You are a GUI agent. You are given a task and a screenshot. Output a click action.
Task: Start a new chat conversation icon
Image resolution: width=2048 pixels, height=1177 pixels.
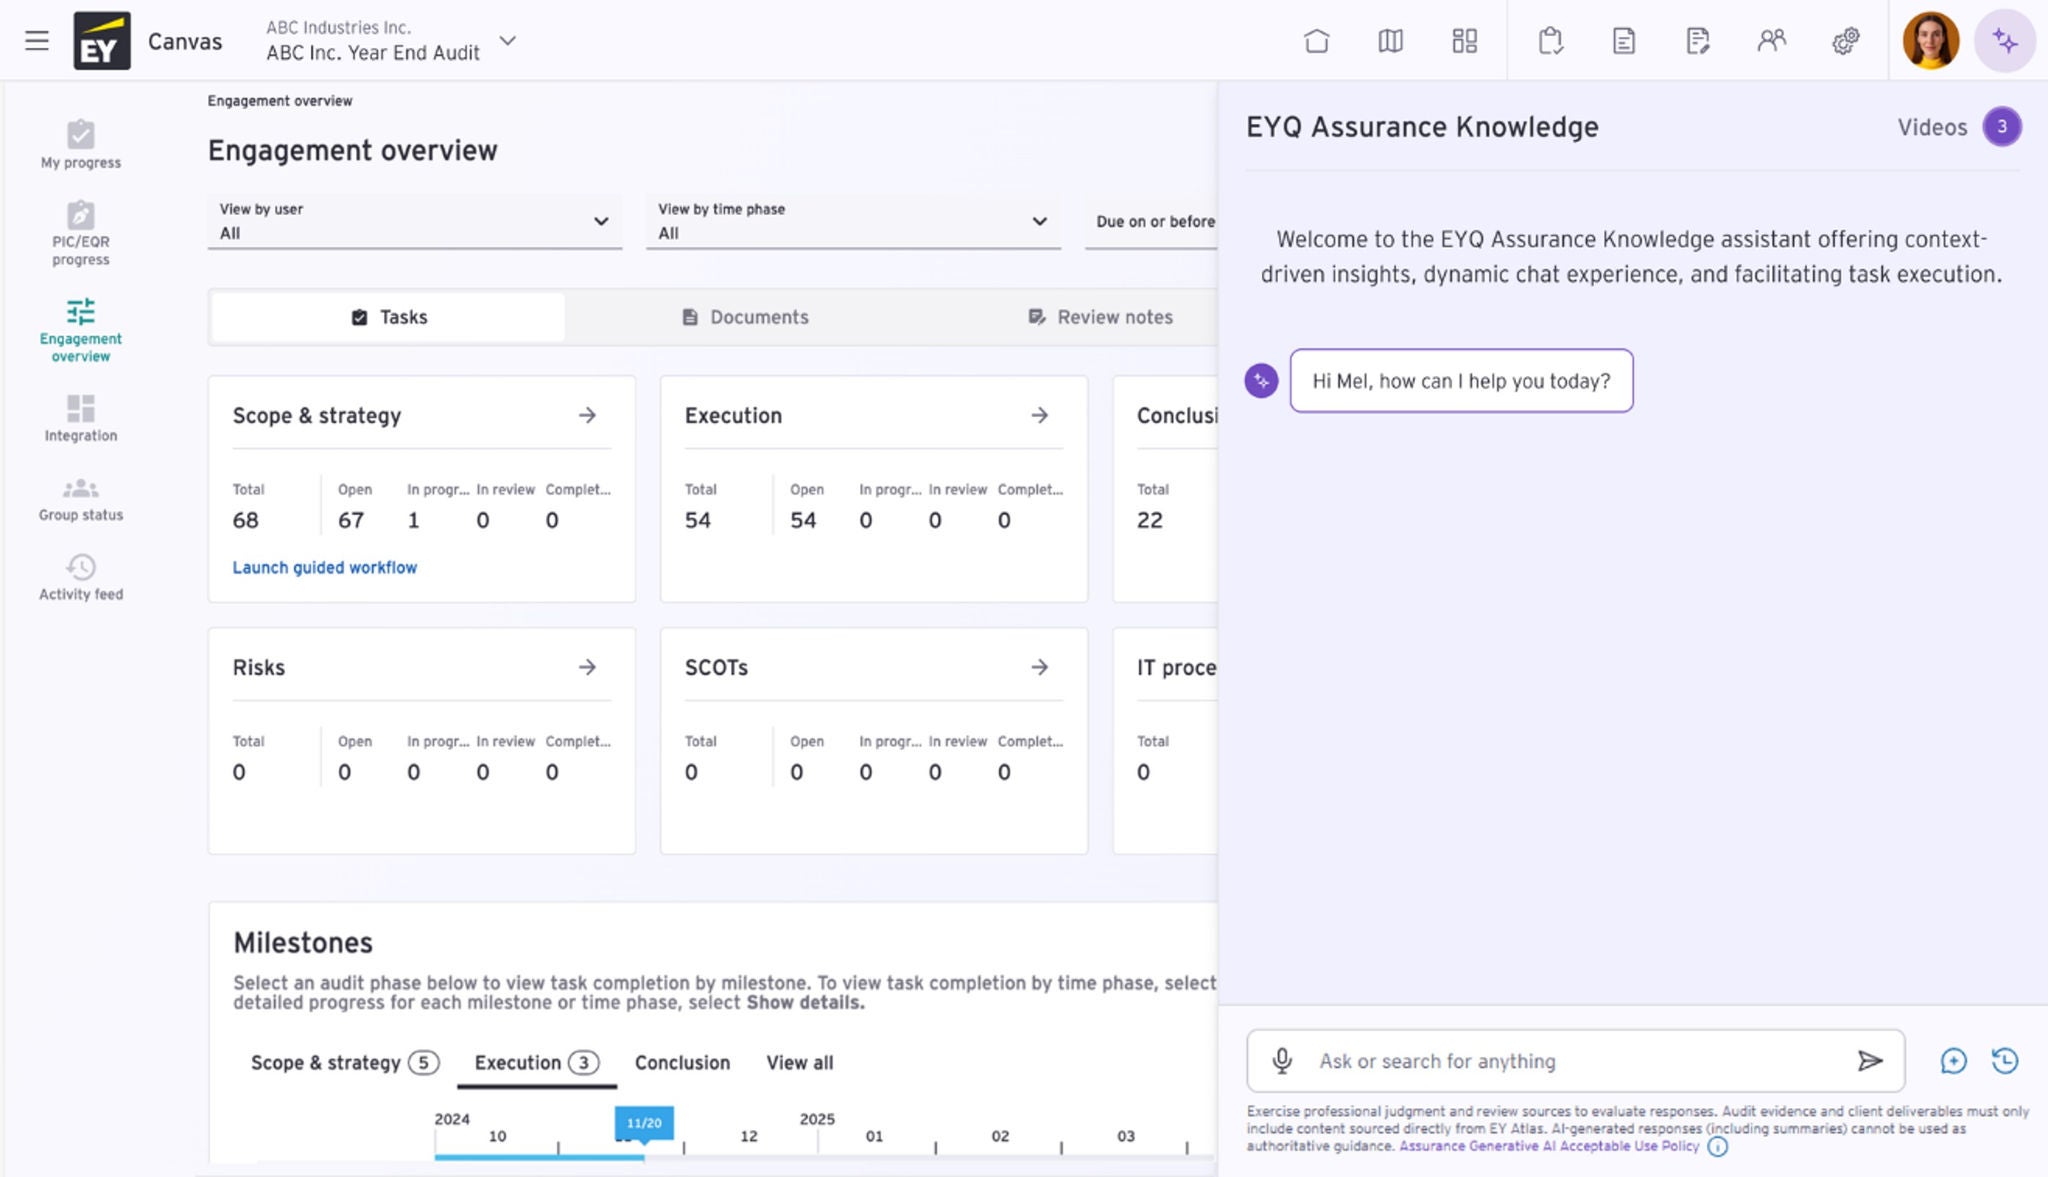click(1953, 1061)
